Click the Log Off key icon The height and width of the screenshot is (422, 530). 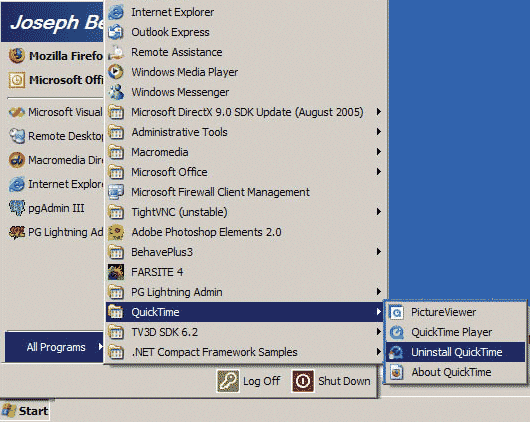pyautogui.click(x=228, y=381)
